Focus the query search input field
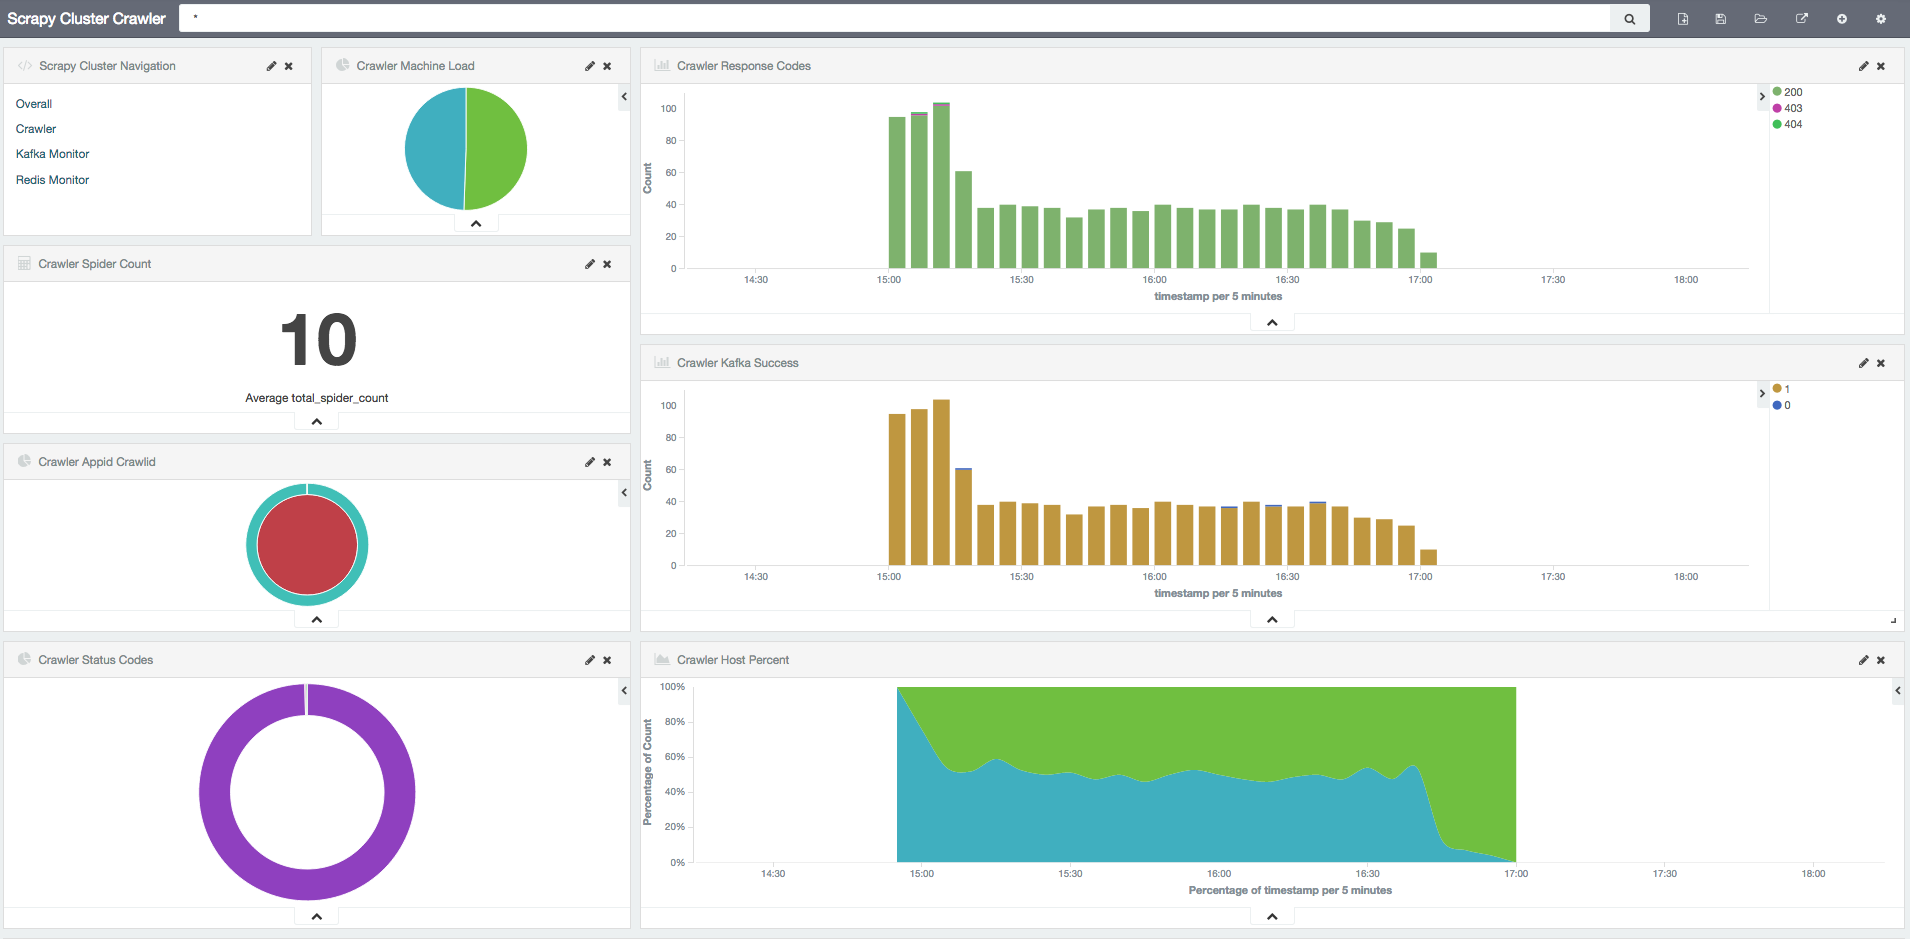Screen dimensions: 1910x939 click(x=895, y=18)
